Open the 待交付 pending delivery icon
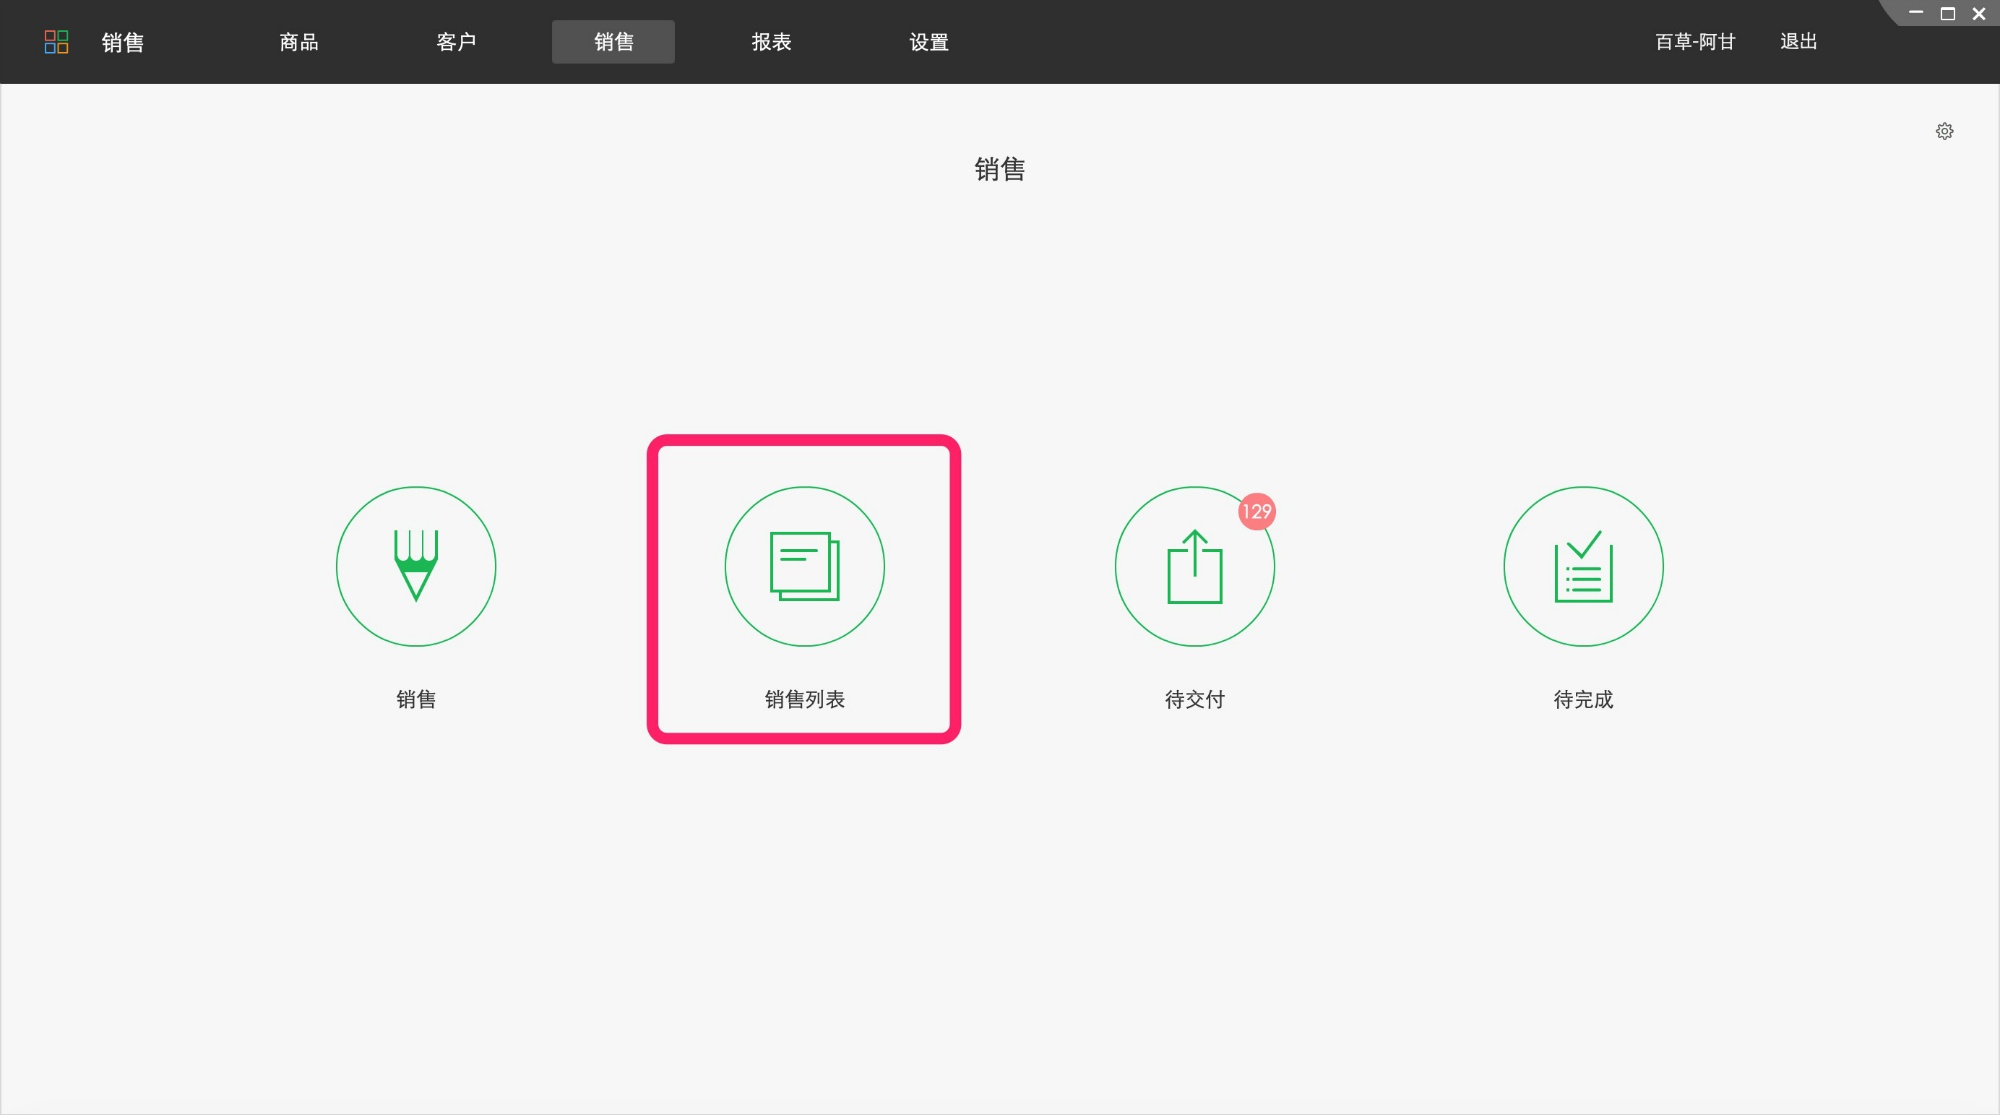This screenshot has height=1115, width=2000. (1194, 566)
